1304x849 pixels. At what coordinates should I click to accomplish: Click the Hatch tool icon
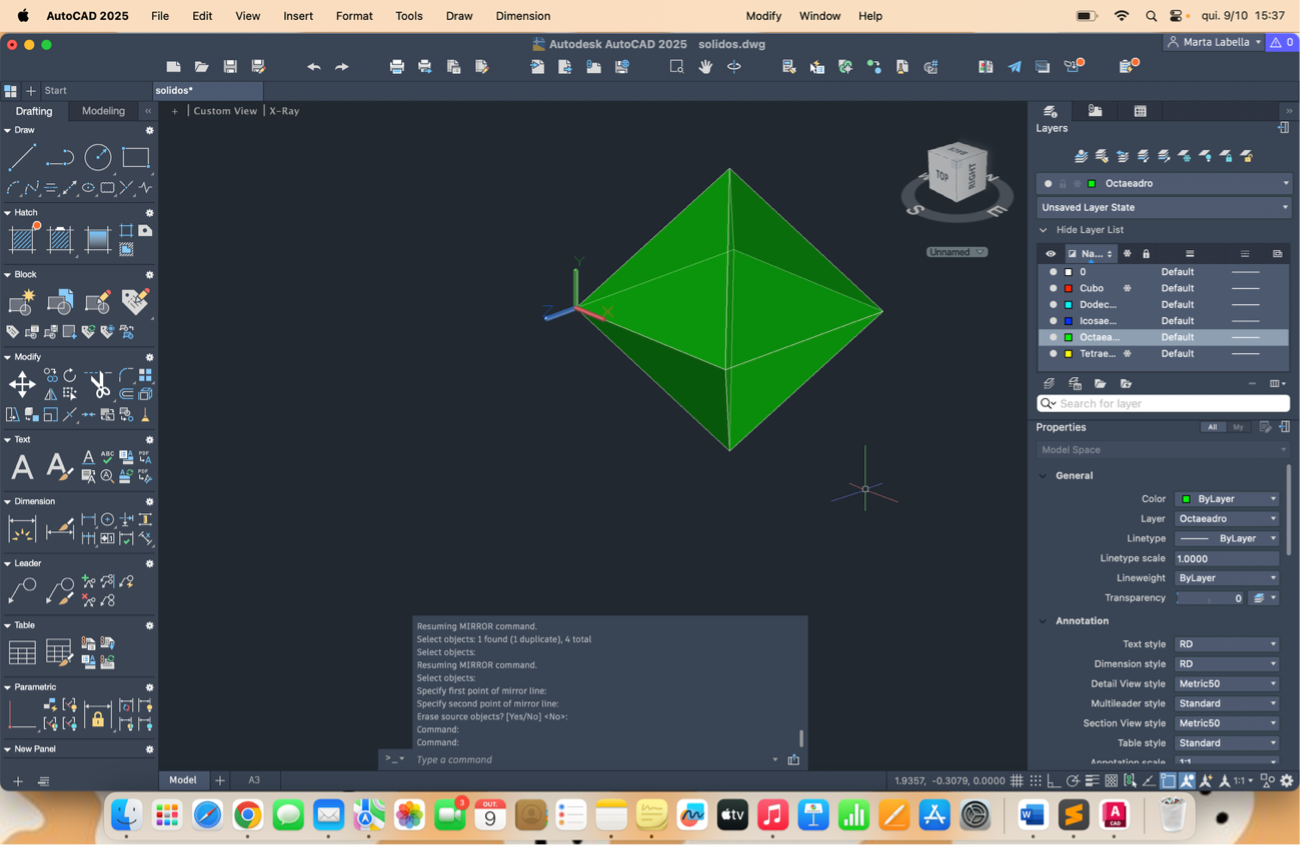click(x=22, y=239)
